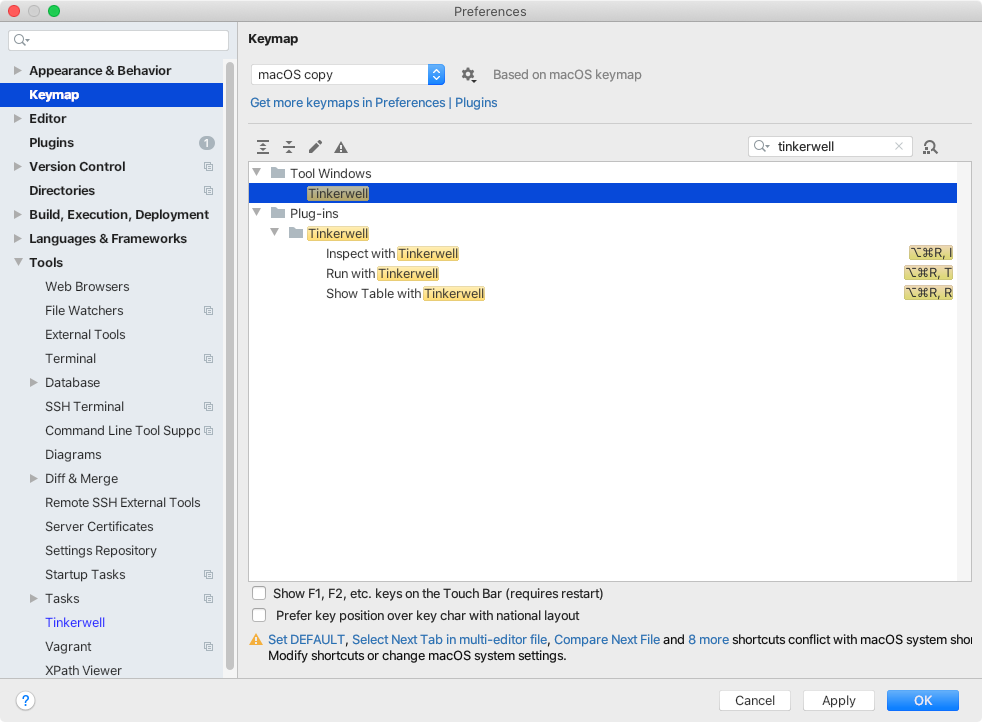The width and height of the screenshot is (982, 722).
Task: Click project-level icon beside Terminal
Action: tap(209, 358)
